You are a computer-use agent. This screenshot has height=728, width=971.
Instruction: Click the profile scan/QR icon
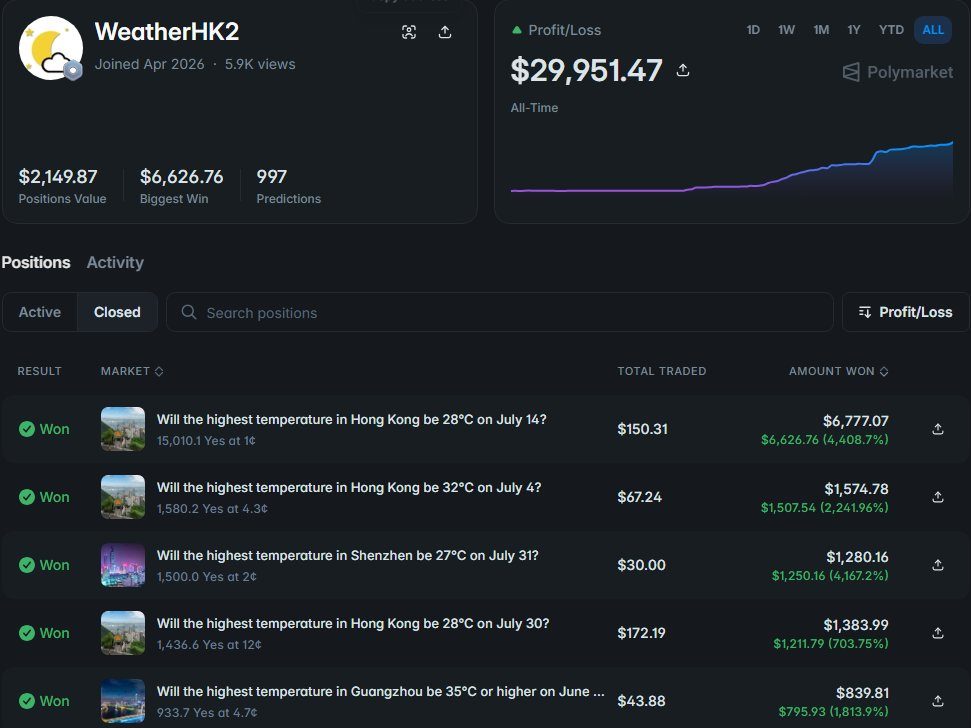[409, 32]
